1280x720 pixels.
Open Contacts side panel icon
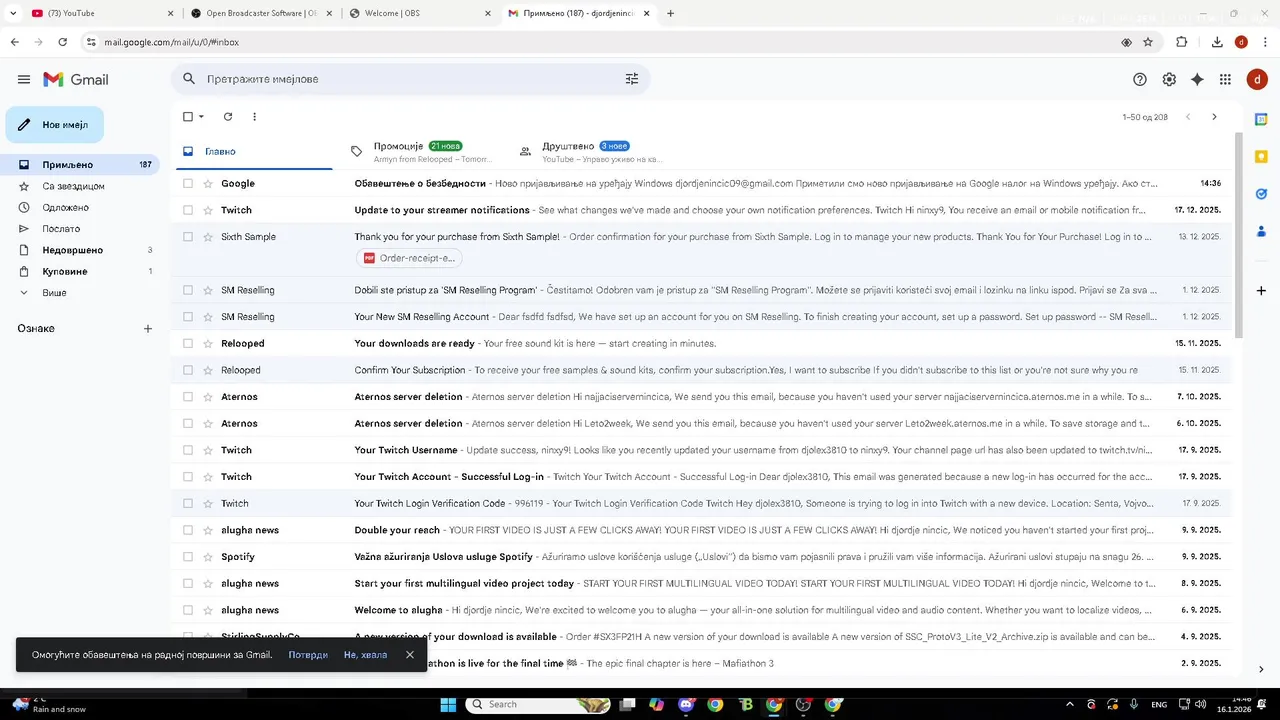coord(1261,231)
